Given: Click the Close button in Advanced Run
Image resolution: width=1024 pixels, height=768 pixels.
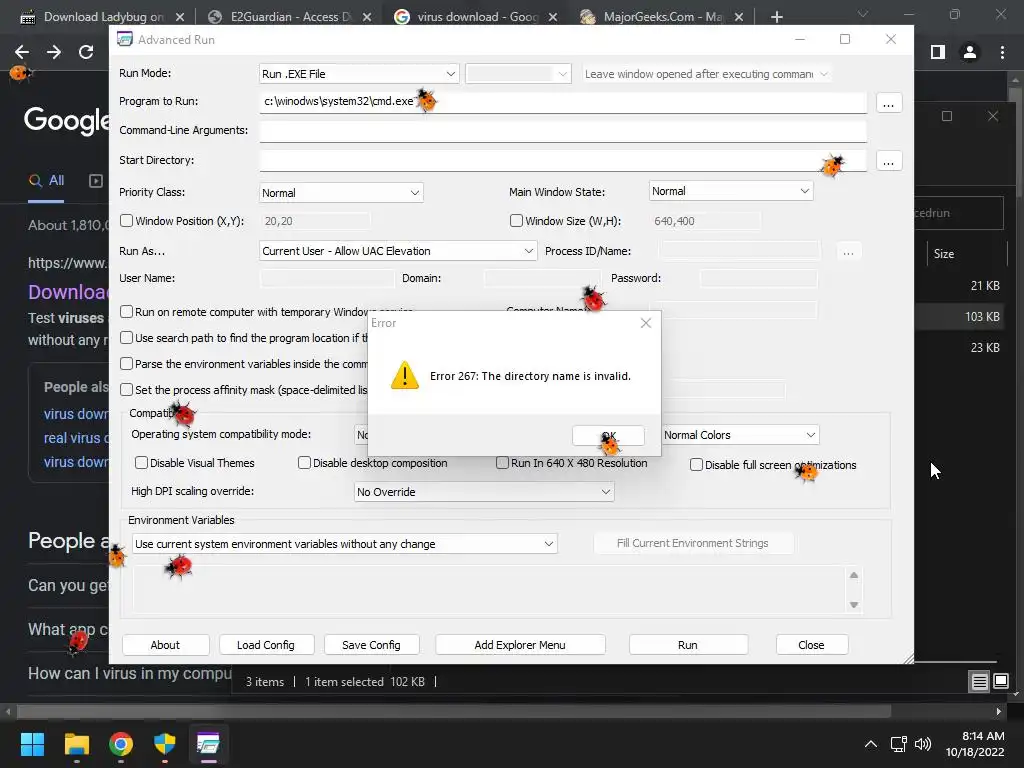Looking at the screenshot, I should [811, 645].
